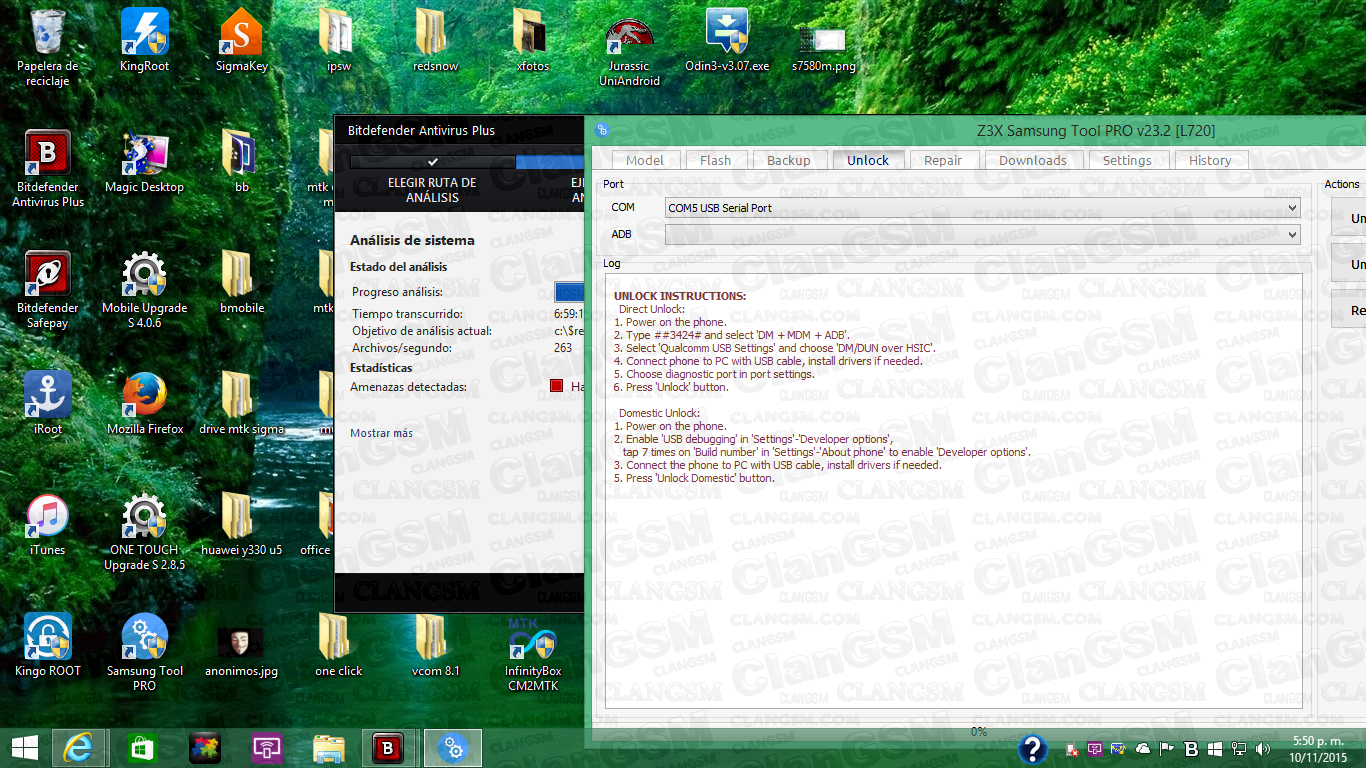This screenshot has height=768, width=1366.
Task: Open the Downloads tab
Action: [x=1033, y=160]
